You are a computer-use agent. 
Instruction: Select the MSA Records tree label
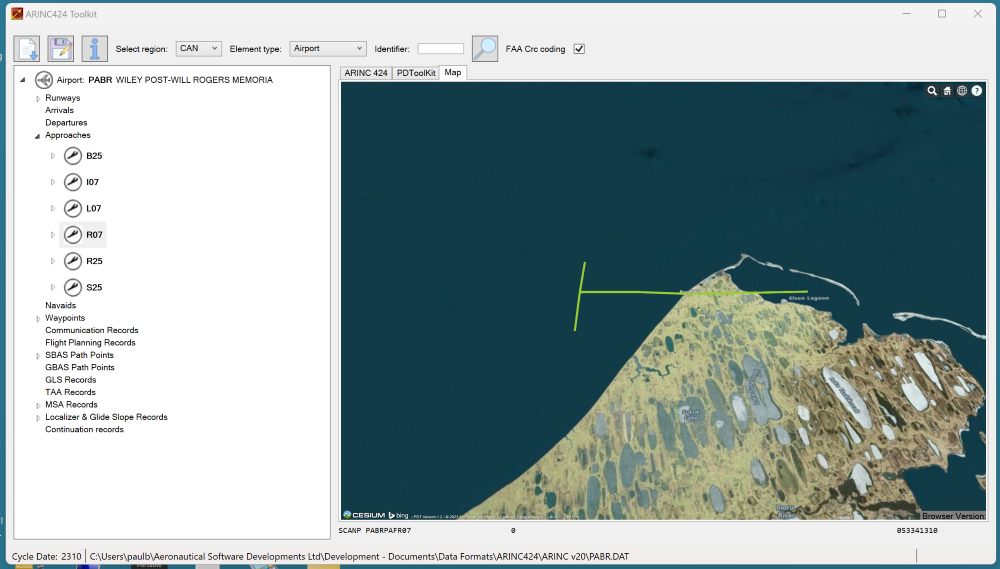[x=71, y=404]
